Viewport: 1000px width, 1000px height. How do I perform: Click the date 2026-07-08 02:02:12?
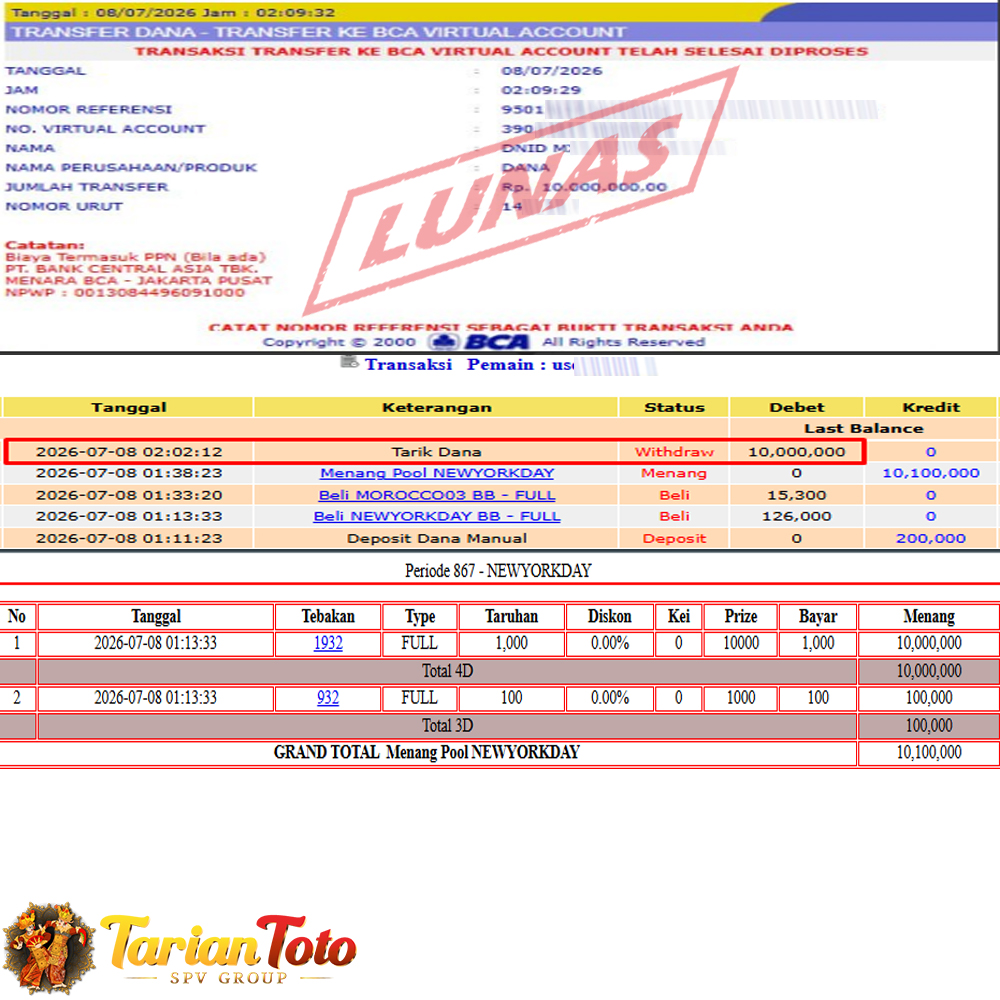click(129, 452)
